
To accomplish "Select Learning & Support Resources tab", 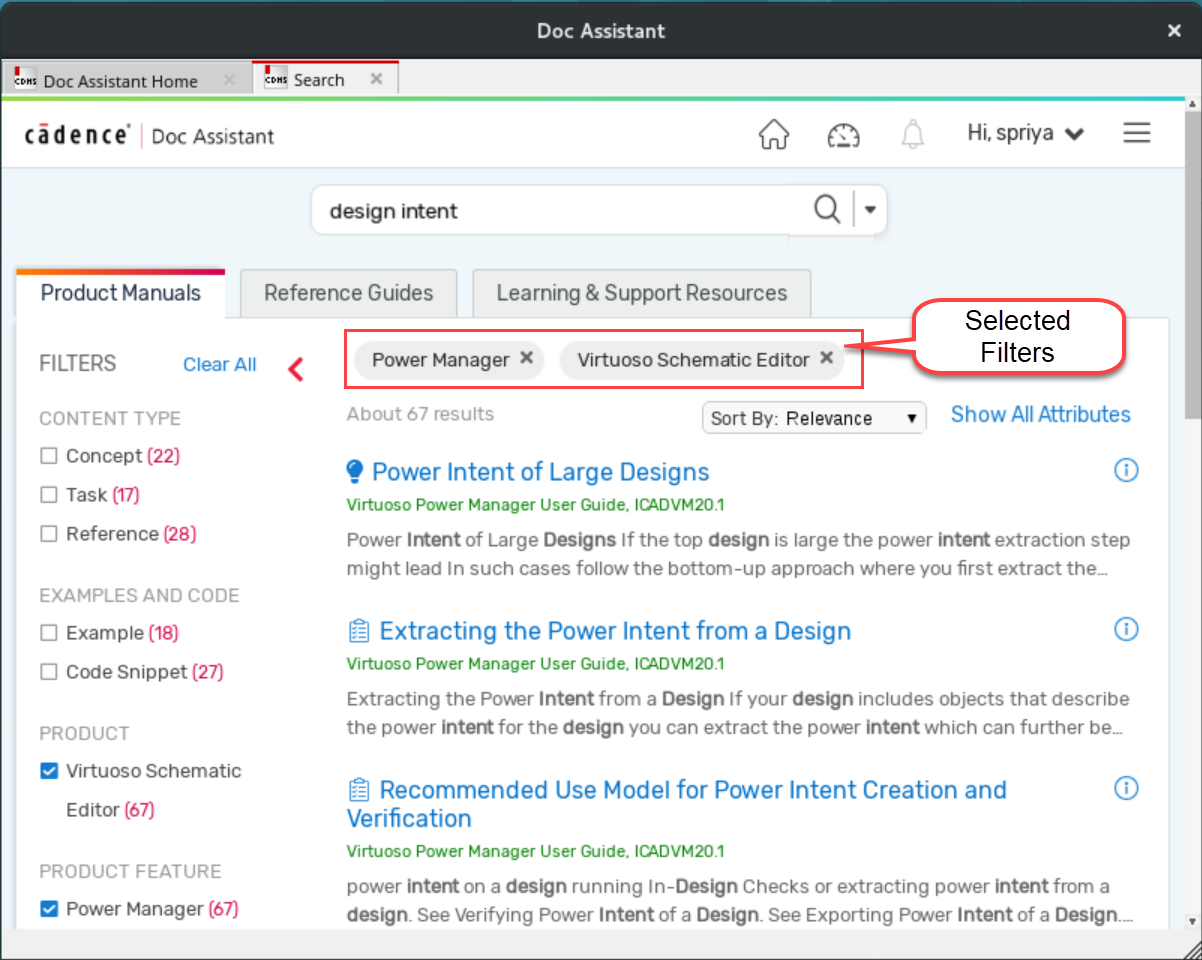I will pos(641,293).
